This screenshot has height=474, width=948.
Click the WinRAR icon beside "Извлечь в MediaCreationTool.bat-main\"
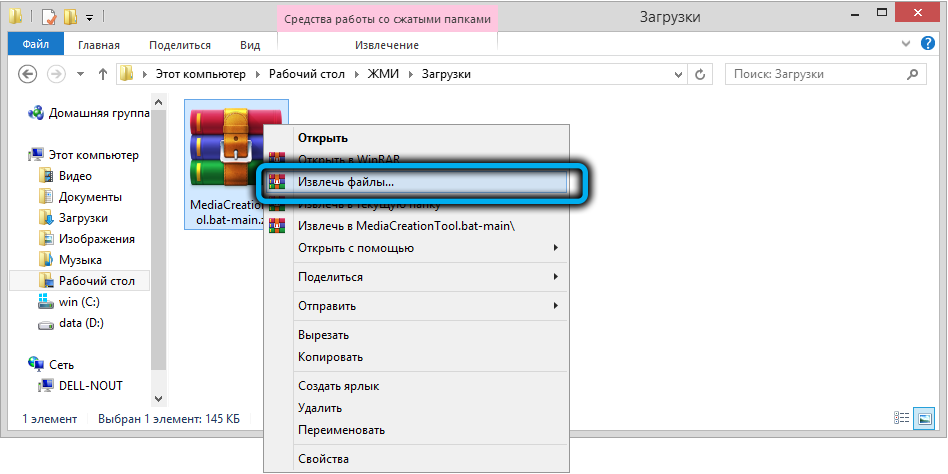click(278, 226)
